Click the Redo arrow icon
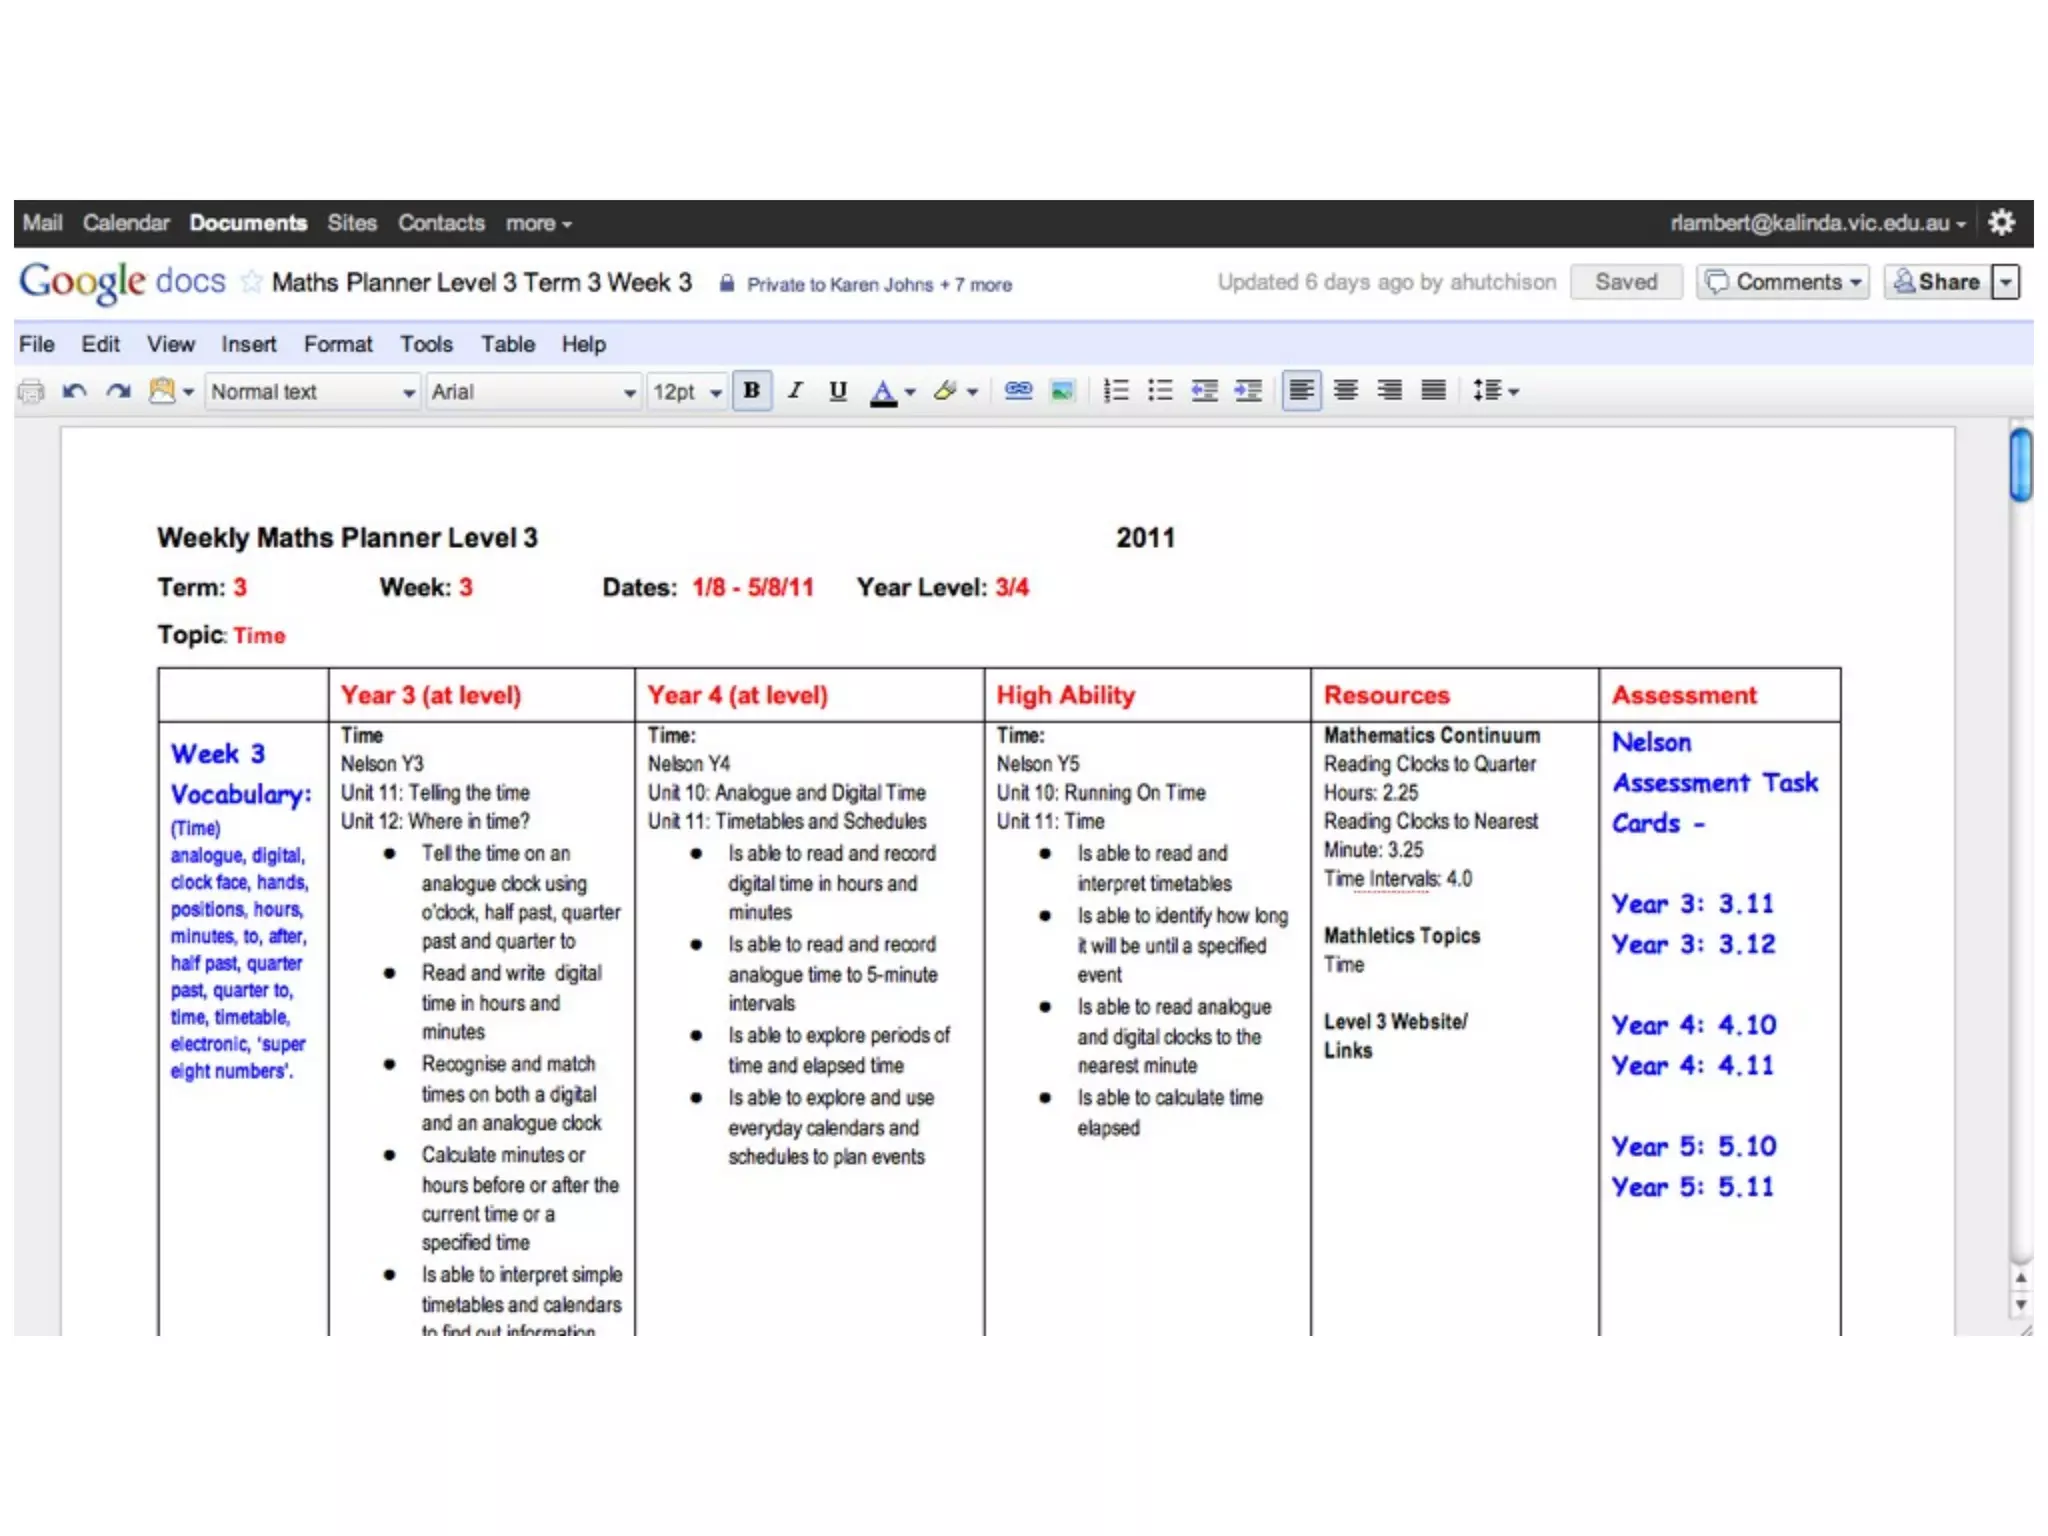 [x=118, y=391]
